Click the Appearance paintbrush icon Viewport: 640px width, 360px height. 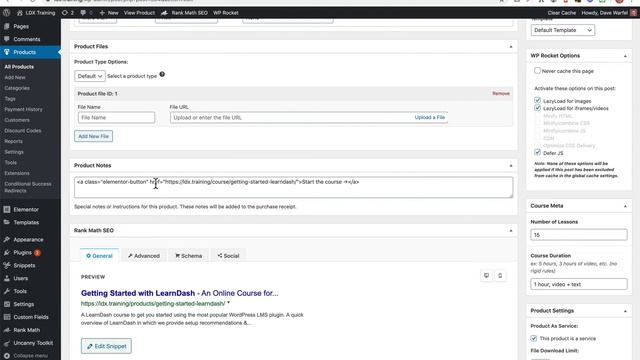(7, 240)
